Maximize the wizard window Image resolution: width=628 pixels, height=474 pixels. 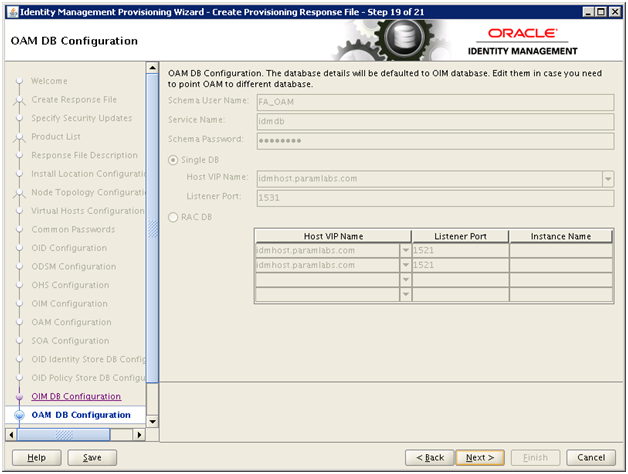click(x=601, y=12)
